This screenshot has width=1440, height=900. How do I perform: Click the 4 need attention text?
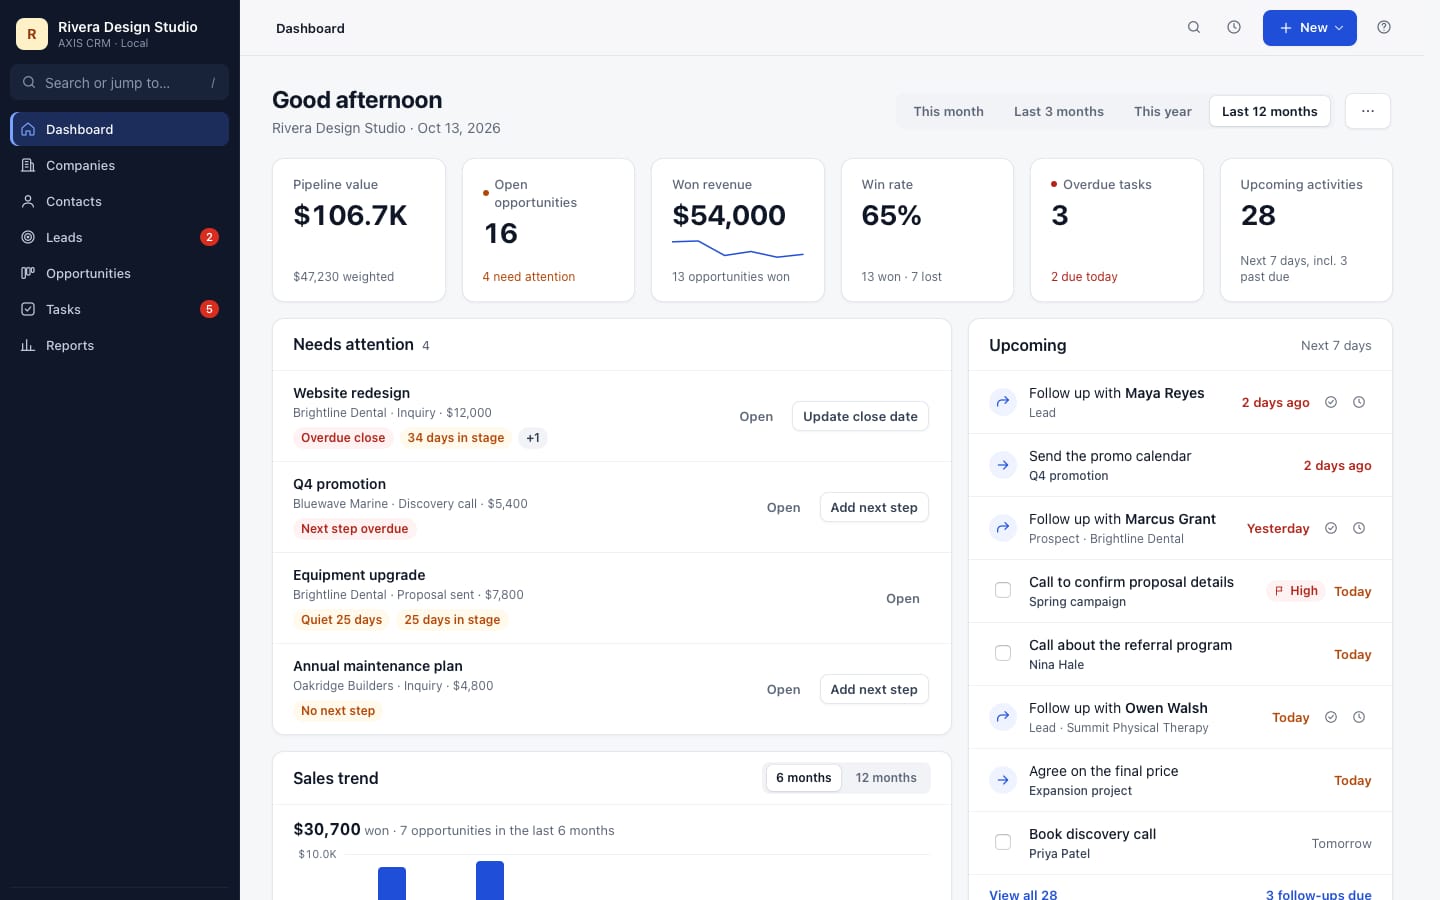[529, 277]
